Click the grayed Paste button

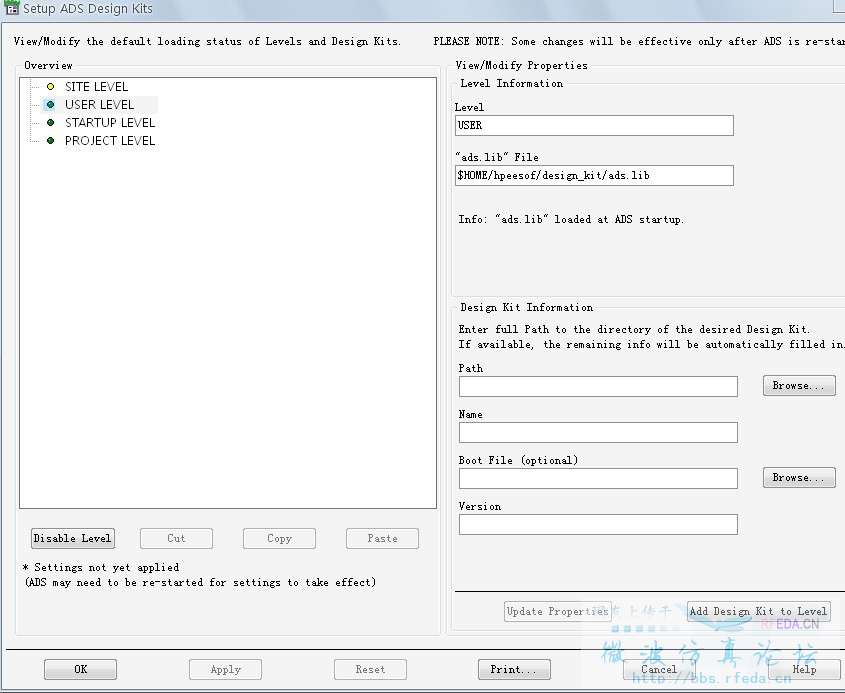[x=382, y=538]
